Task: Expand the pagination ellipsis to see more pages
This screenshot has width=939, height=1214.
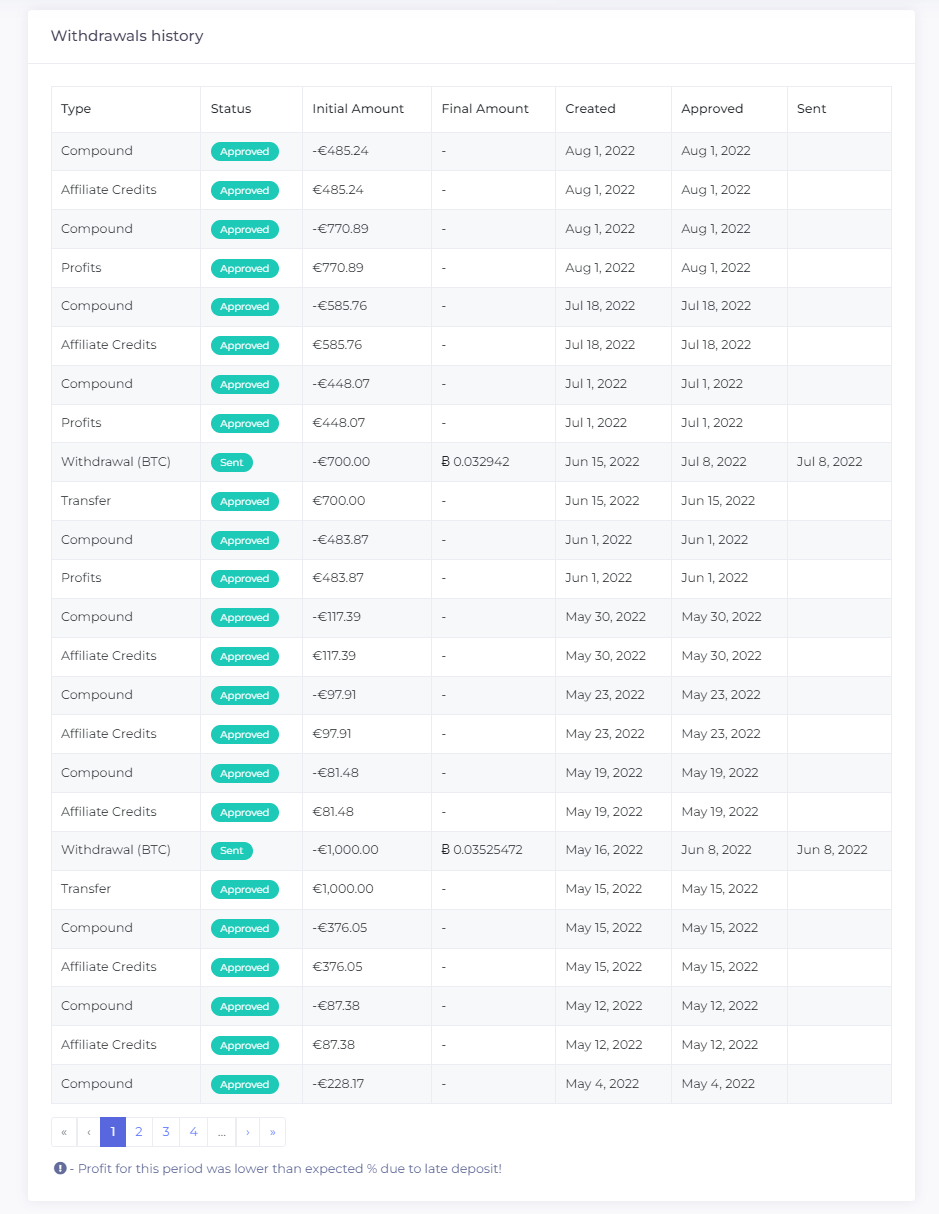Action: point(221,1131)
